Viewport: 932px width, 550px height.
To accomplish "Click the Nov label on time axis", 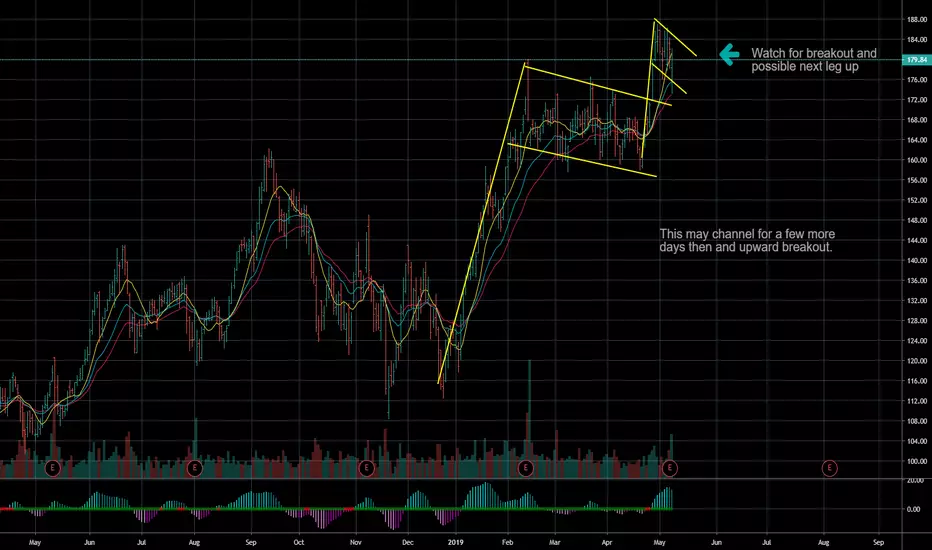I will (355, 542).
